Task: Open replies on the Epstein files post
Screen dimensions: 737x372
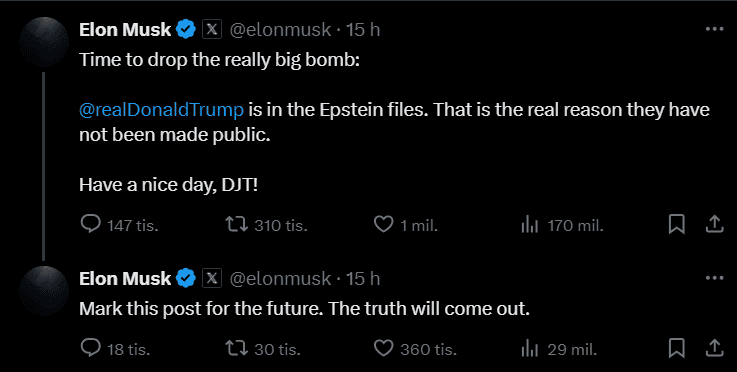Action: tap(120, 225)
